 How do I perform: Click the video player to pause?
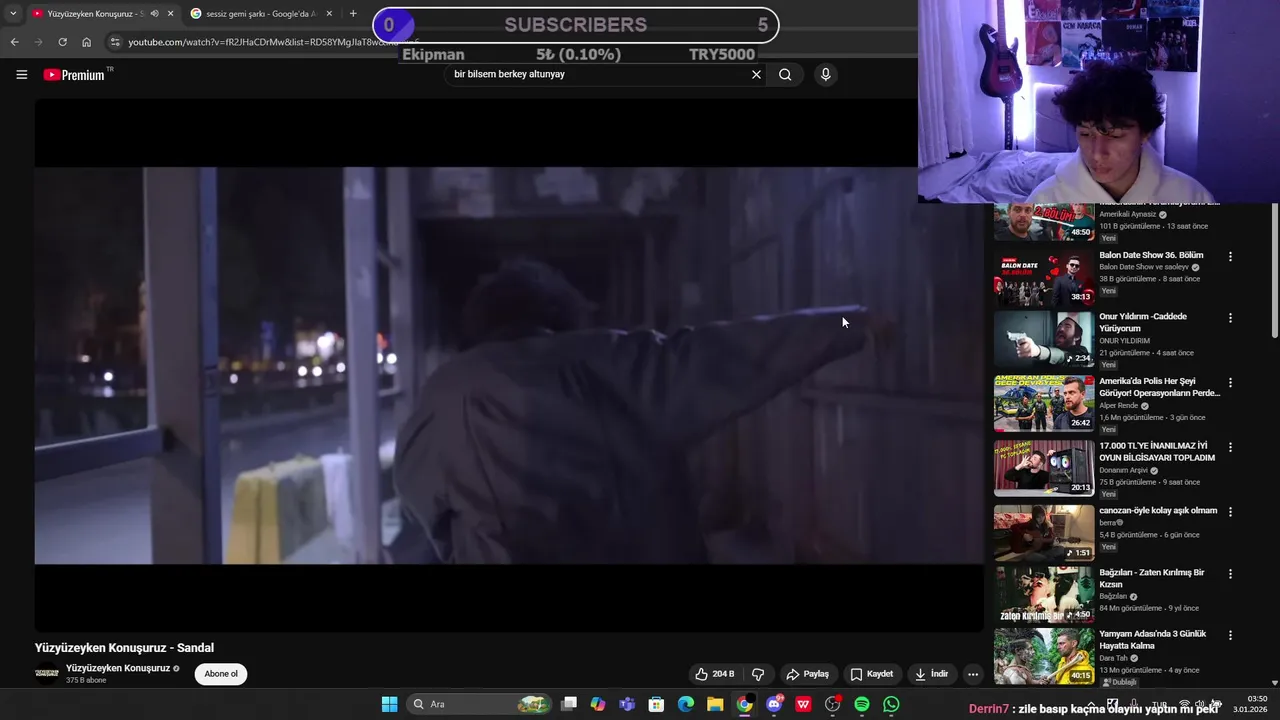509,365
